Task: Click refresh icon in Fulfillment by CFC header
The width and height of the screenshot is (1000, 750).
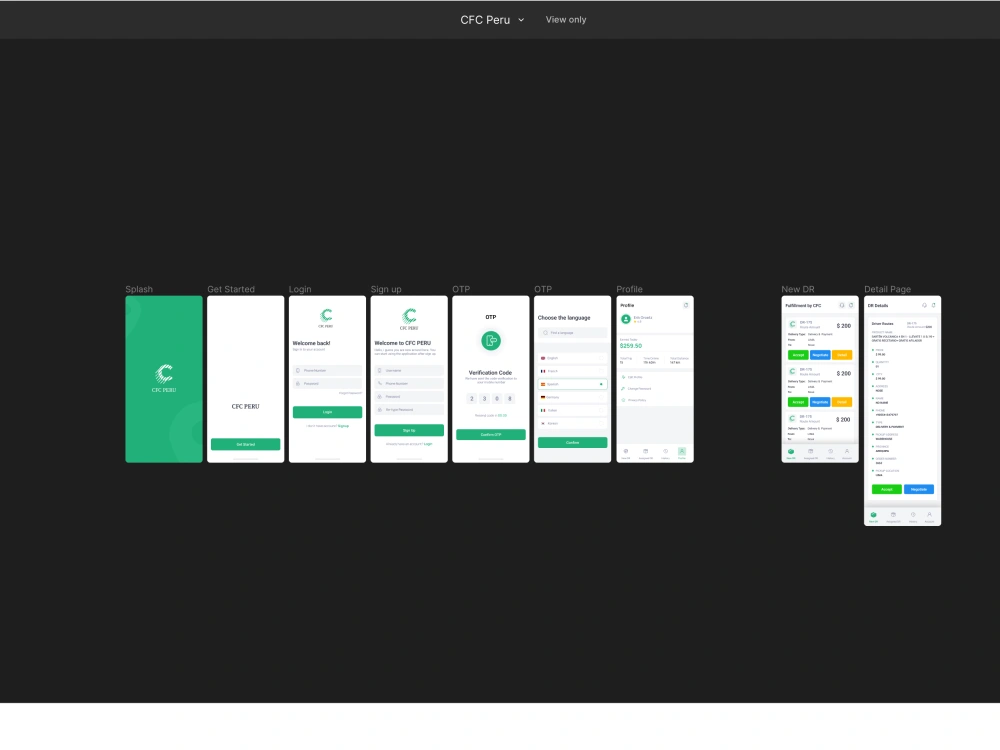Action: [x=851, y=305]
